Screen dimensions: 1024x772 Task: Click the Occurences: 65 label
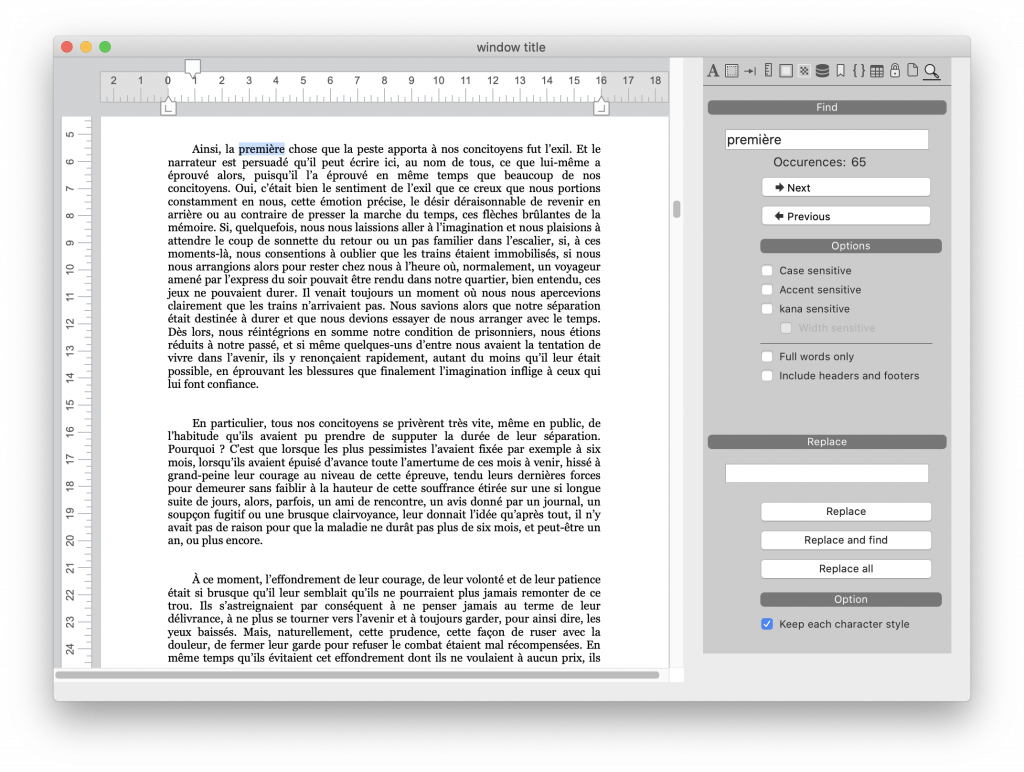coord(820,162)
